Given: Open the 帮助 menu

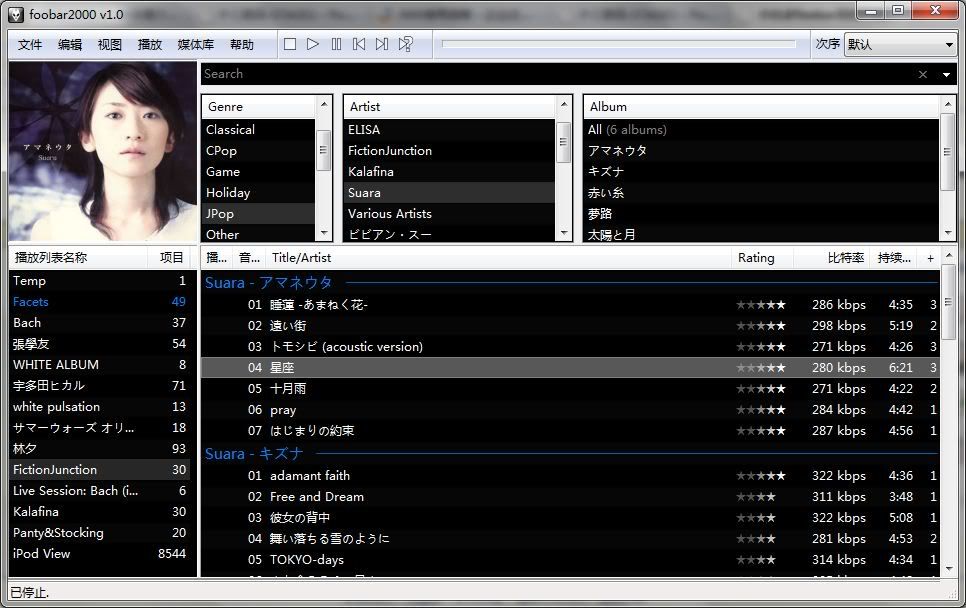Looking at the screenshot, I should tap(242, 44).
